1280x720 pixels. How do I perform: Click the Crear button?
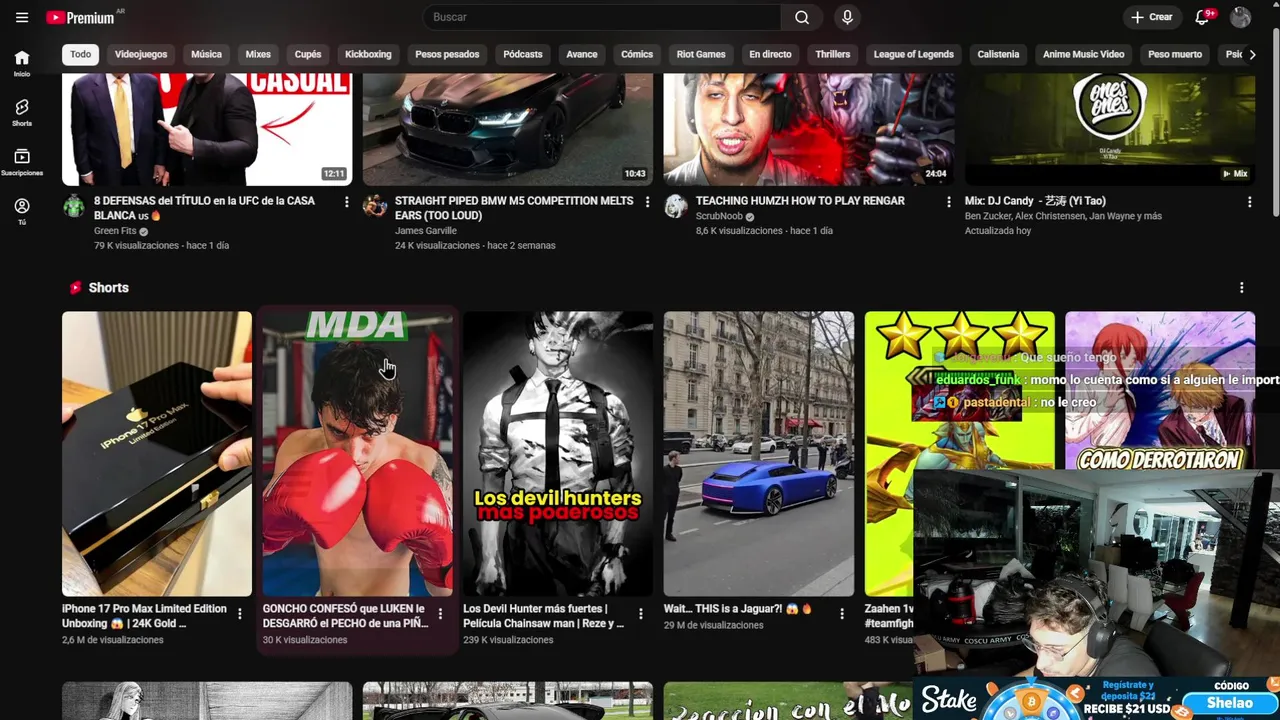click(x=1151, y=17)
